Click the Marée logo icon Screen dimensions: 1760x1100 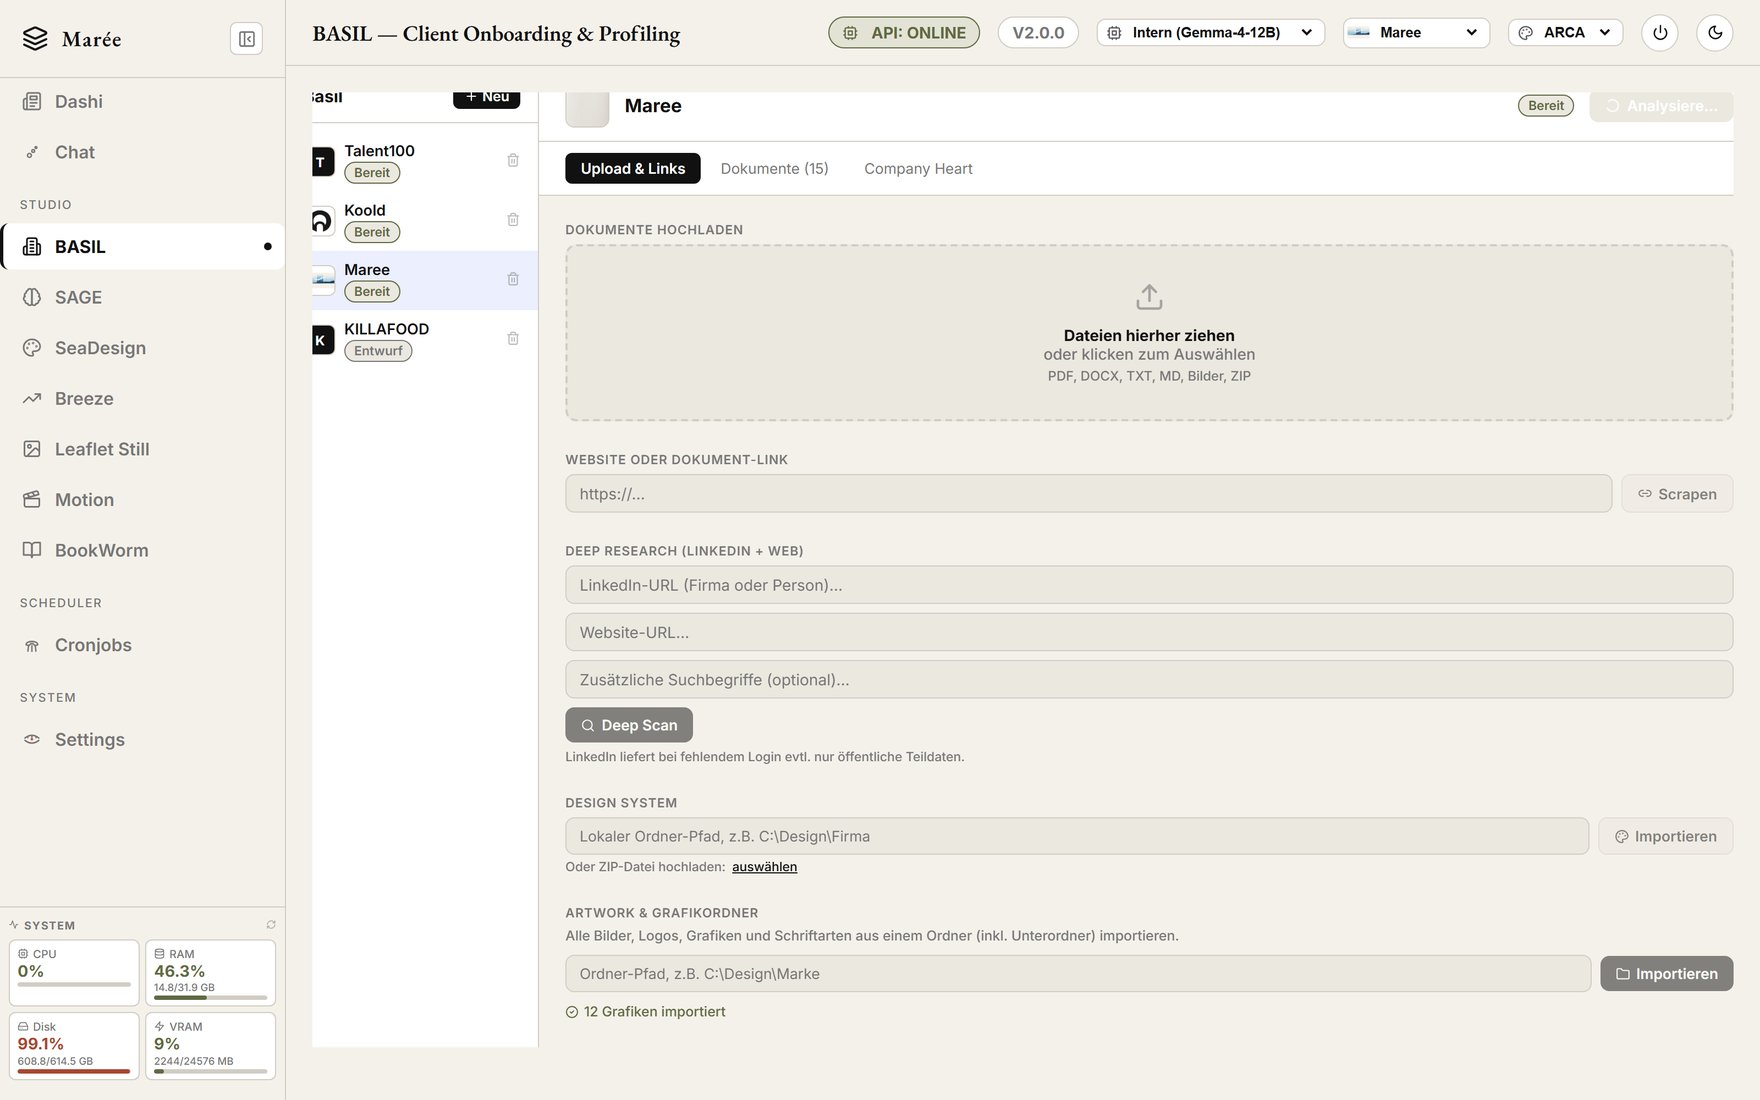click(x=35, y=39)
